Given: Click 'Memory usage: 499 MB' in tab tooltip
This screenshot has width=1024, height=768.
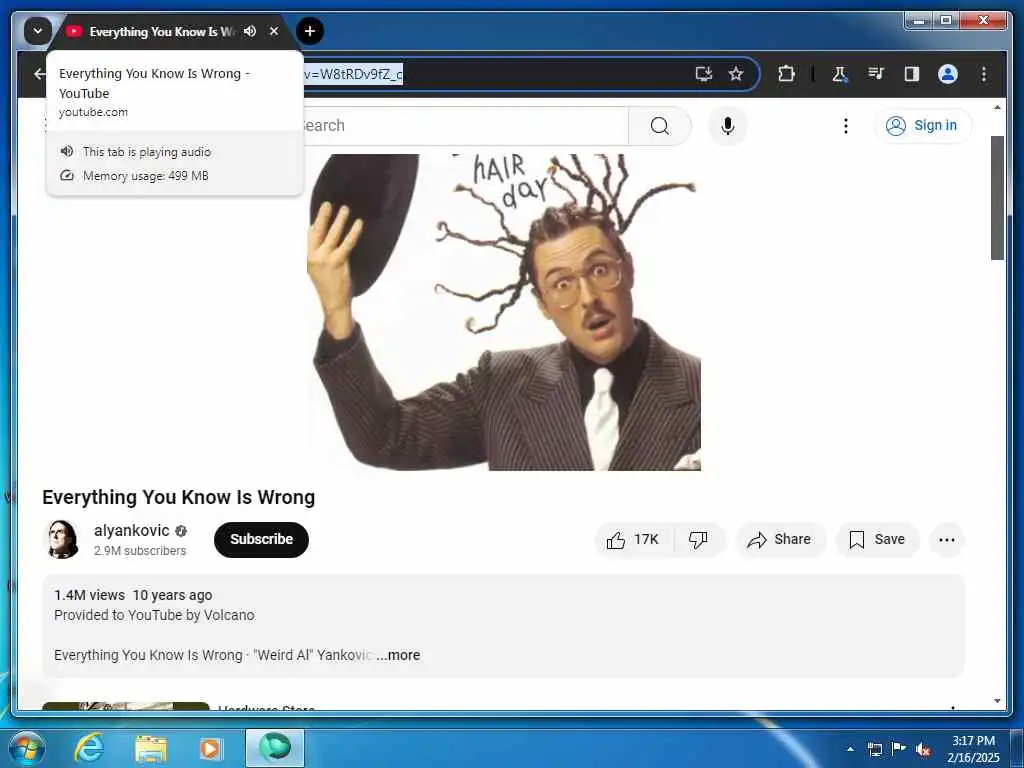Looking at the screenshot, I should [146, 176].
